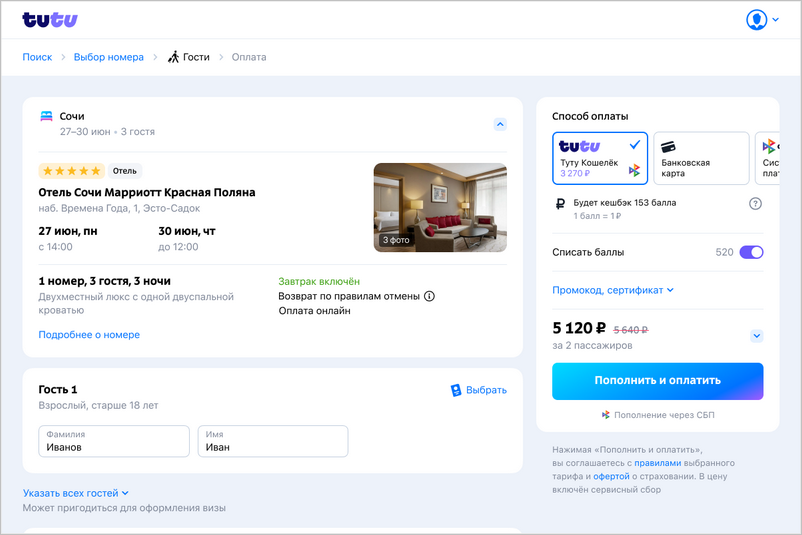The height and width of the screenshot is (535, 802).
Task: Click the hotel name Отель Сочи Марриотт Красная Поляна
Action: [x=147, y=192]
